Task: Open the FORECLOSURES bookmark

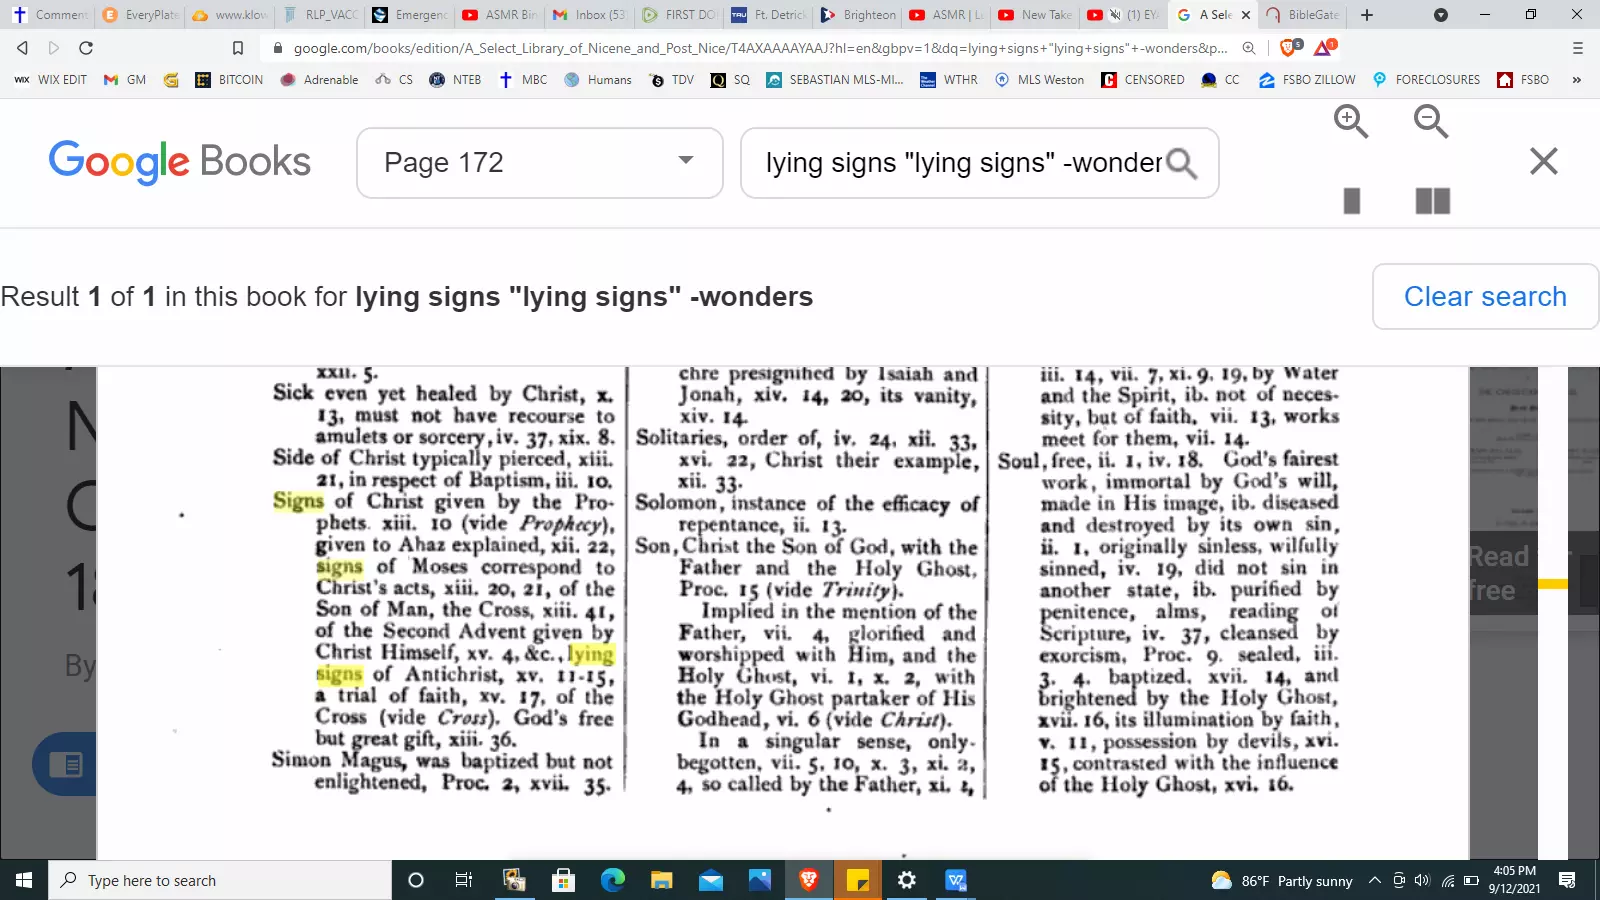Action: click(1426, 80)
